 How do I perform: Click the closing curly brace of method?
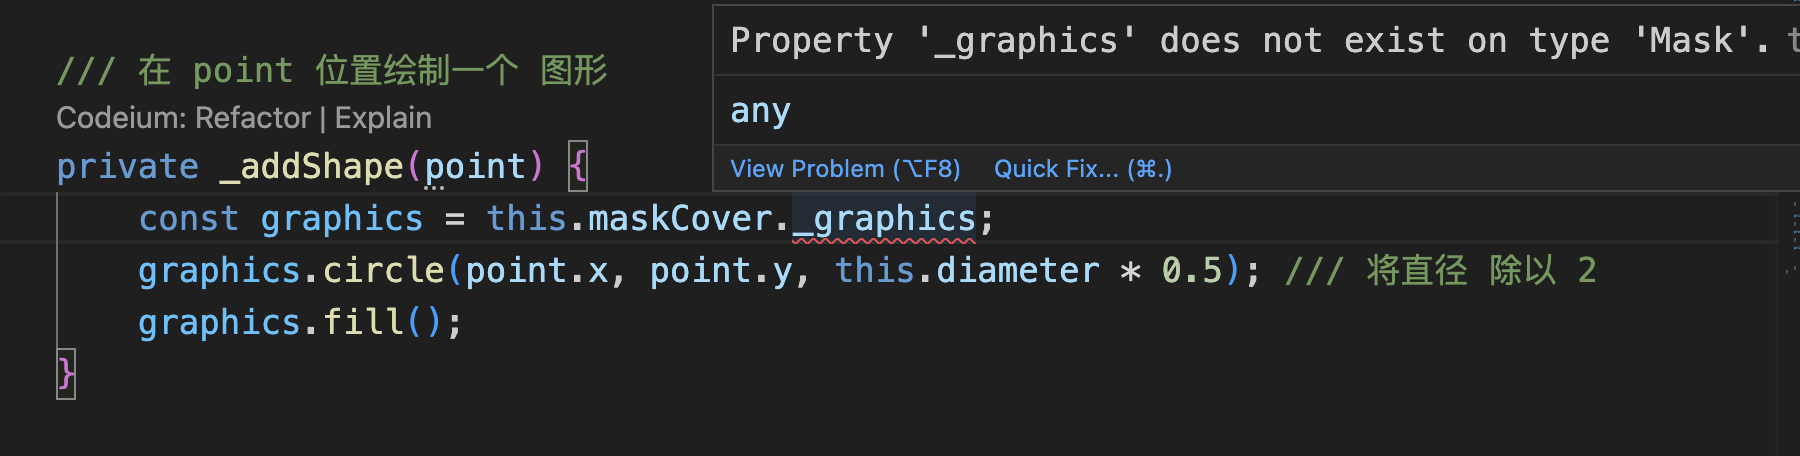[x=66, y=374]
